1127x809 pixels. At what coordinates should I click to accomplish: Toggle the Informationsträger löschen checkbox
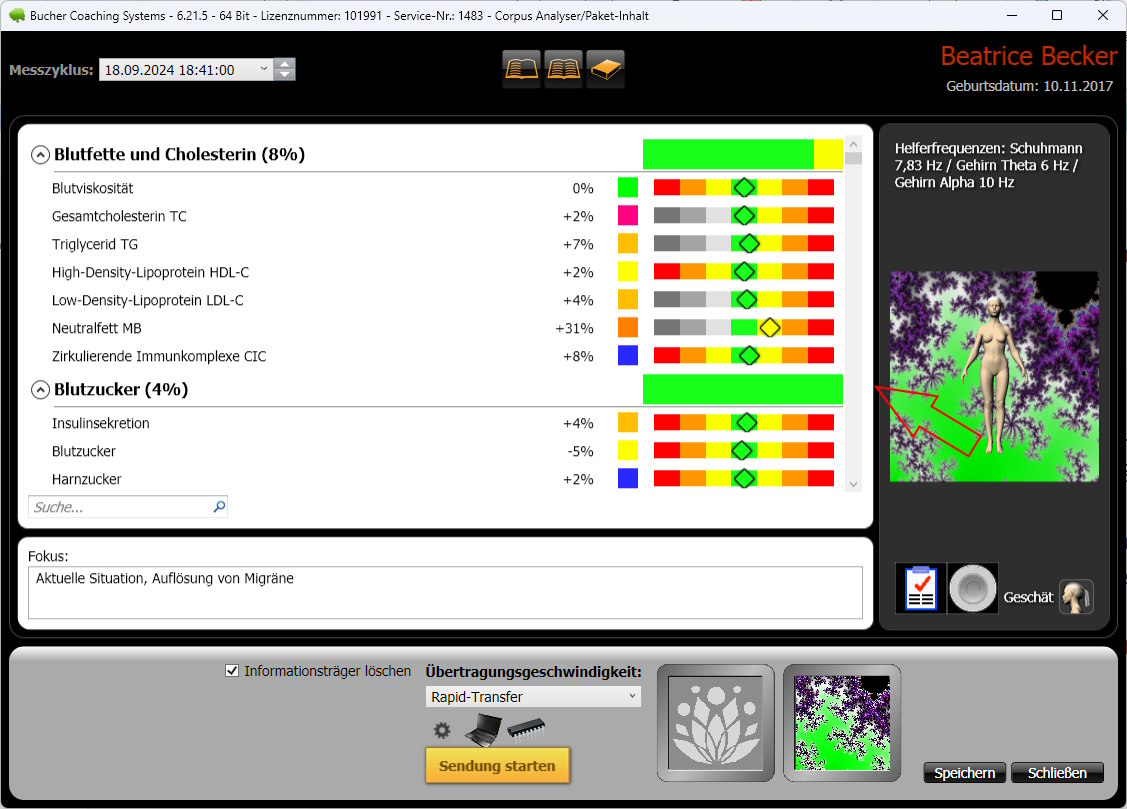pos(232,671)
